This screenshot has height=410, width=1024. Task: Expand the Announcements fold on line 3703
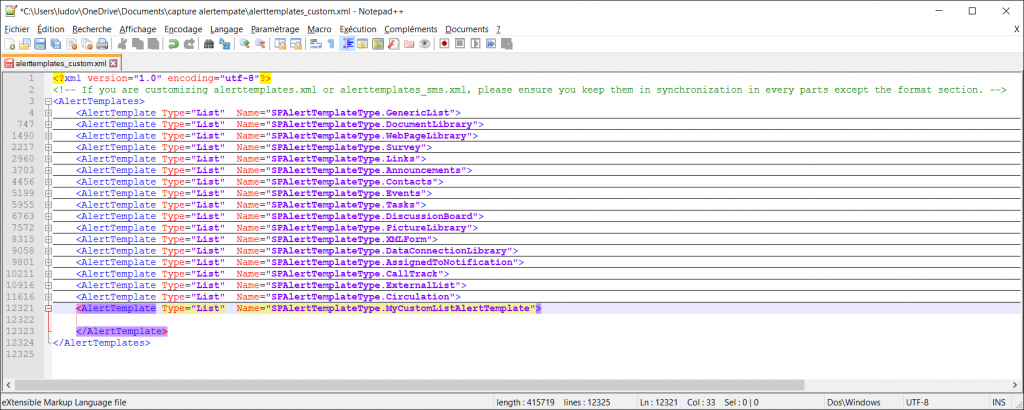pyautogui.click(x=48, y=170)
